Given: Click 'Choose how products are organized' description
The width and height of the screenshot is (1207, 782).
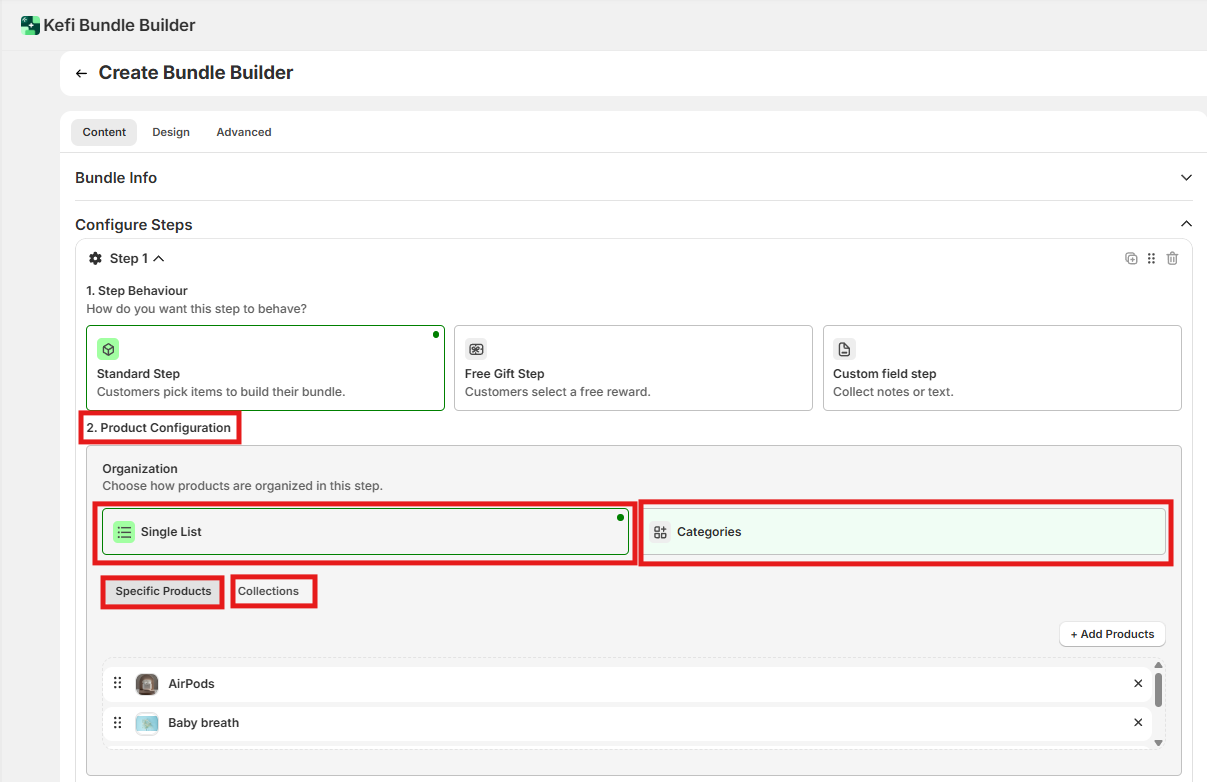Looking at the screenshot, I should pos(243,486).
